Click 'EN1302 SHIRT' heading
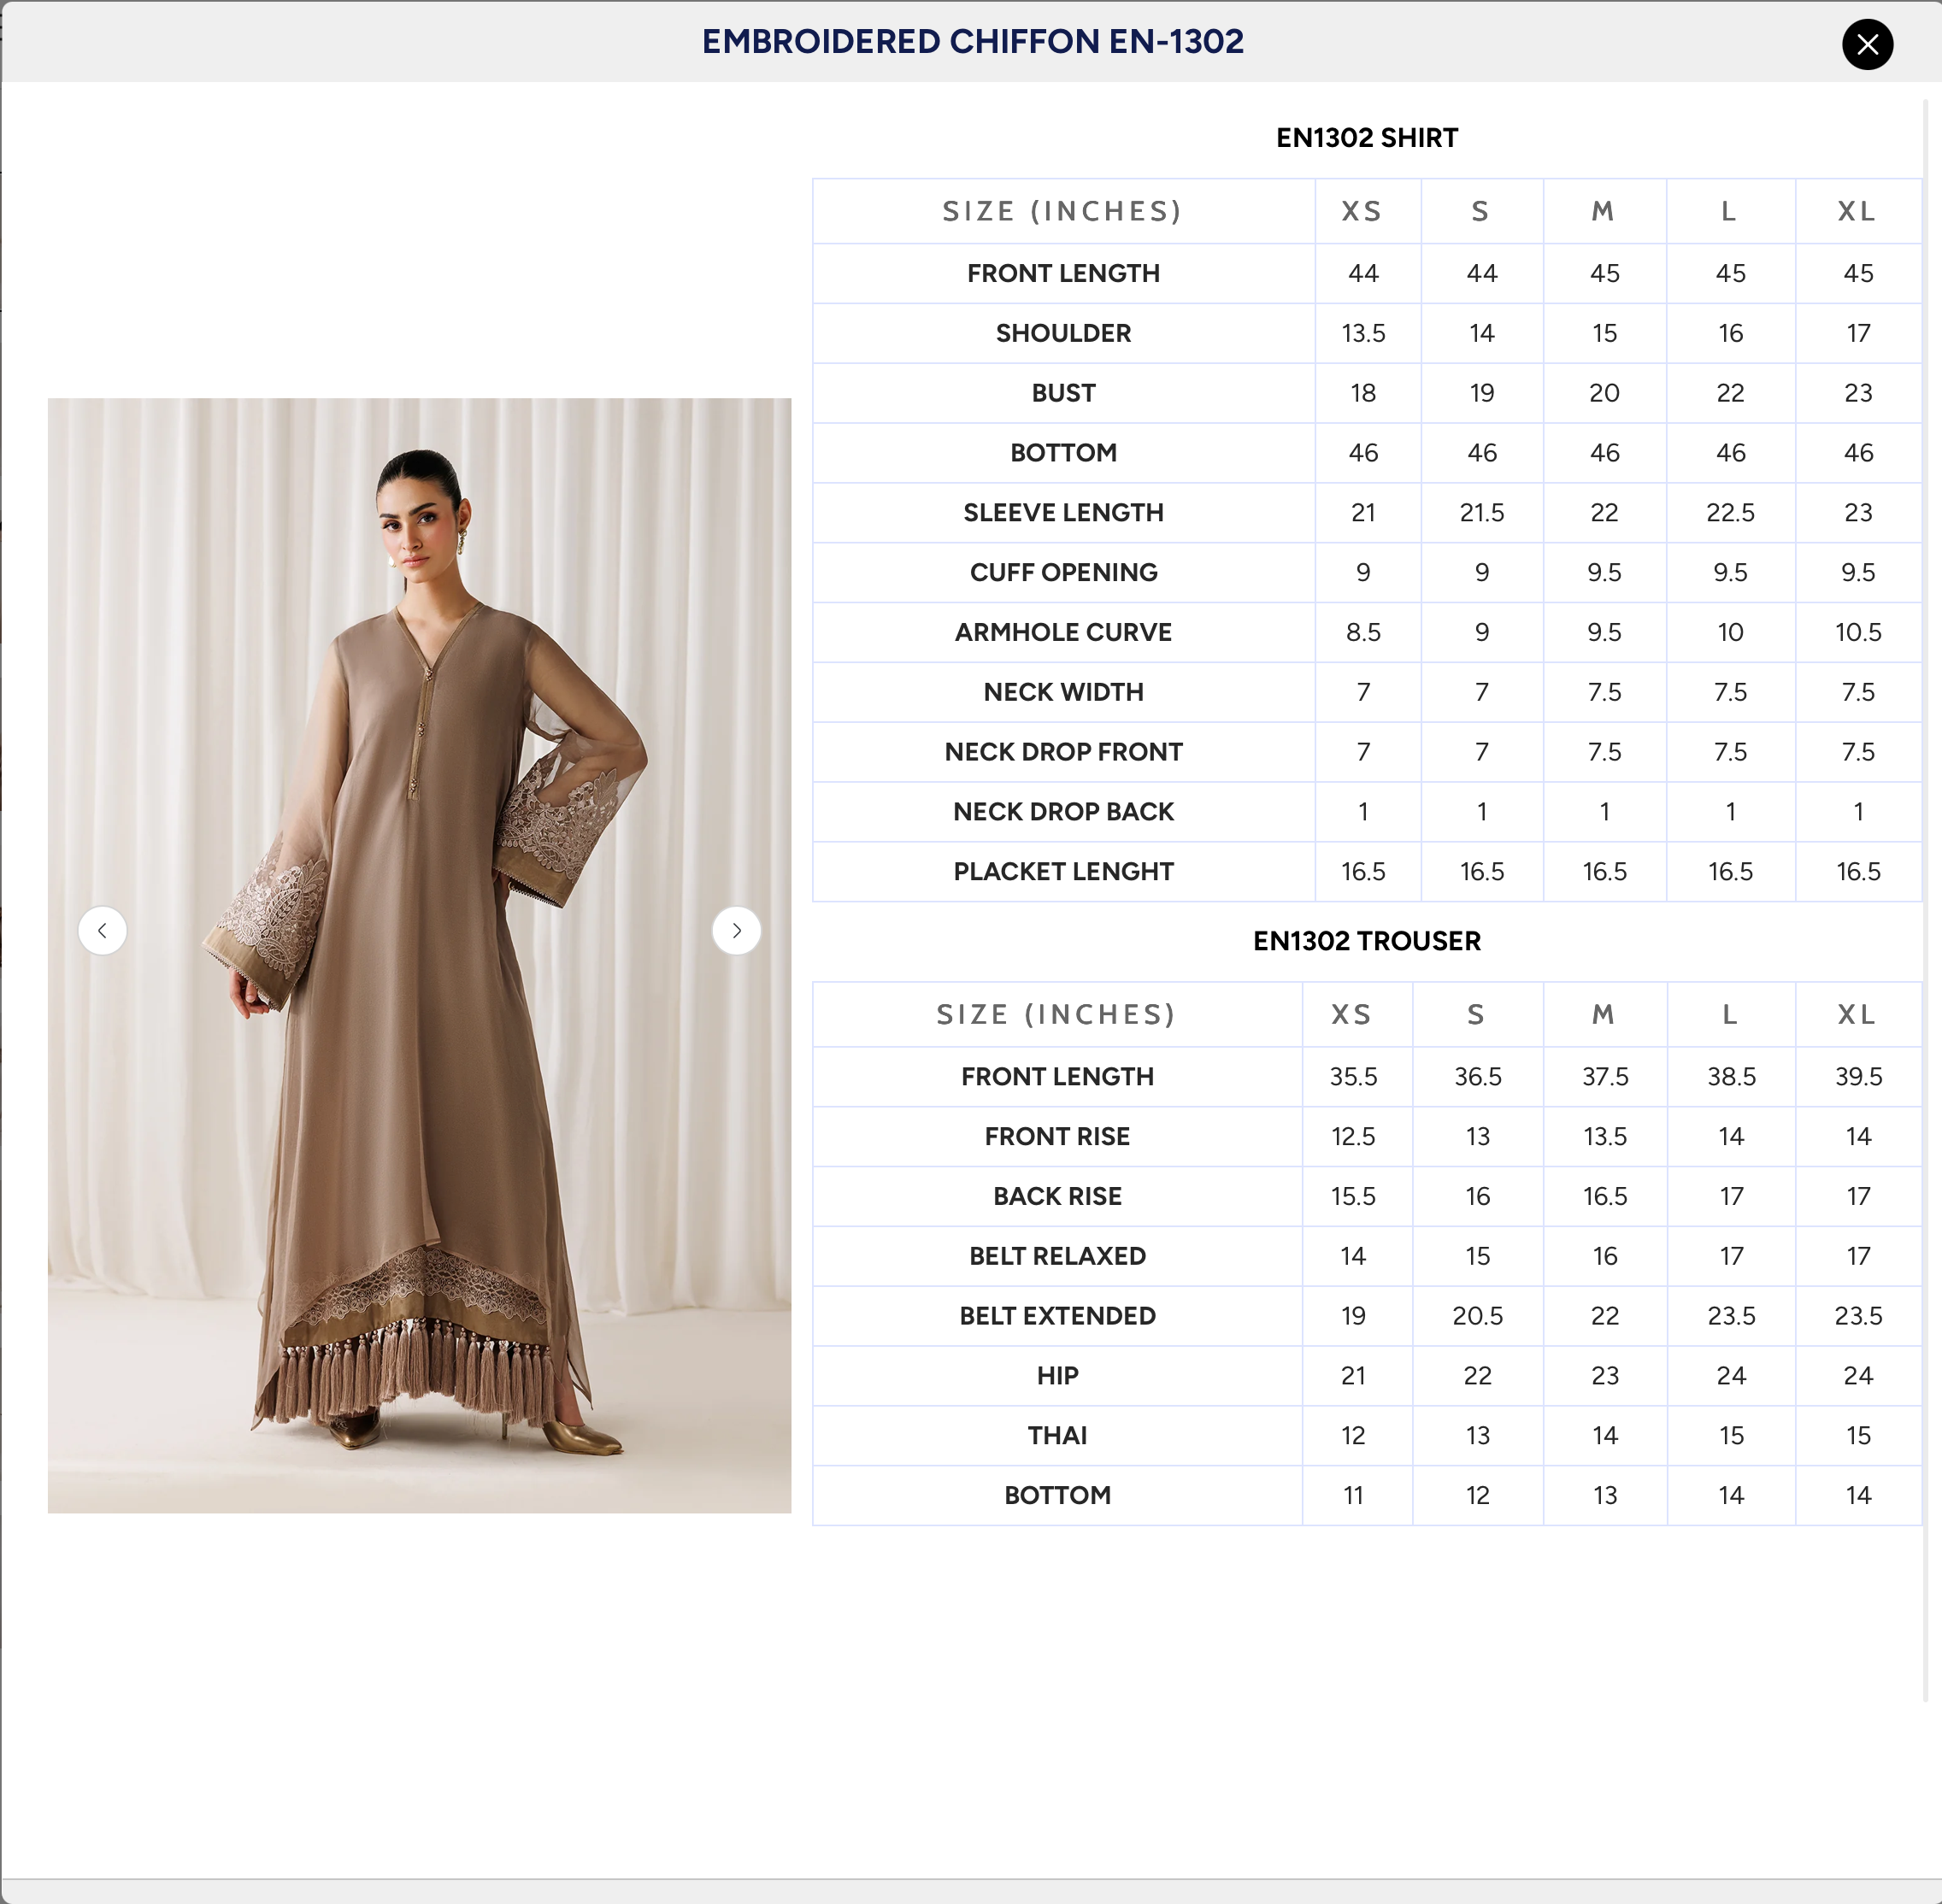 click(x=1367, y=138)
